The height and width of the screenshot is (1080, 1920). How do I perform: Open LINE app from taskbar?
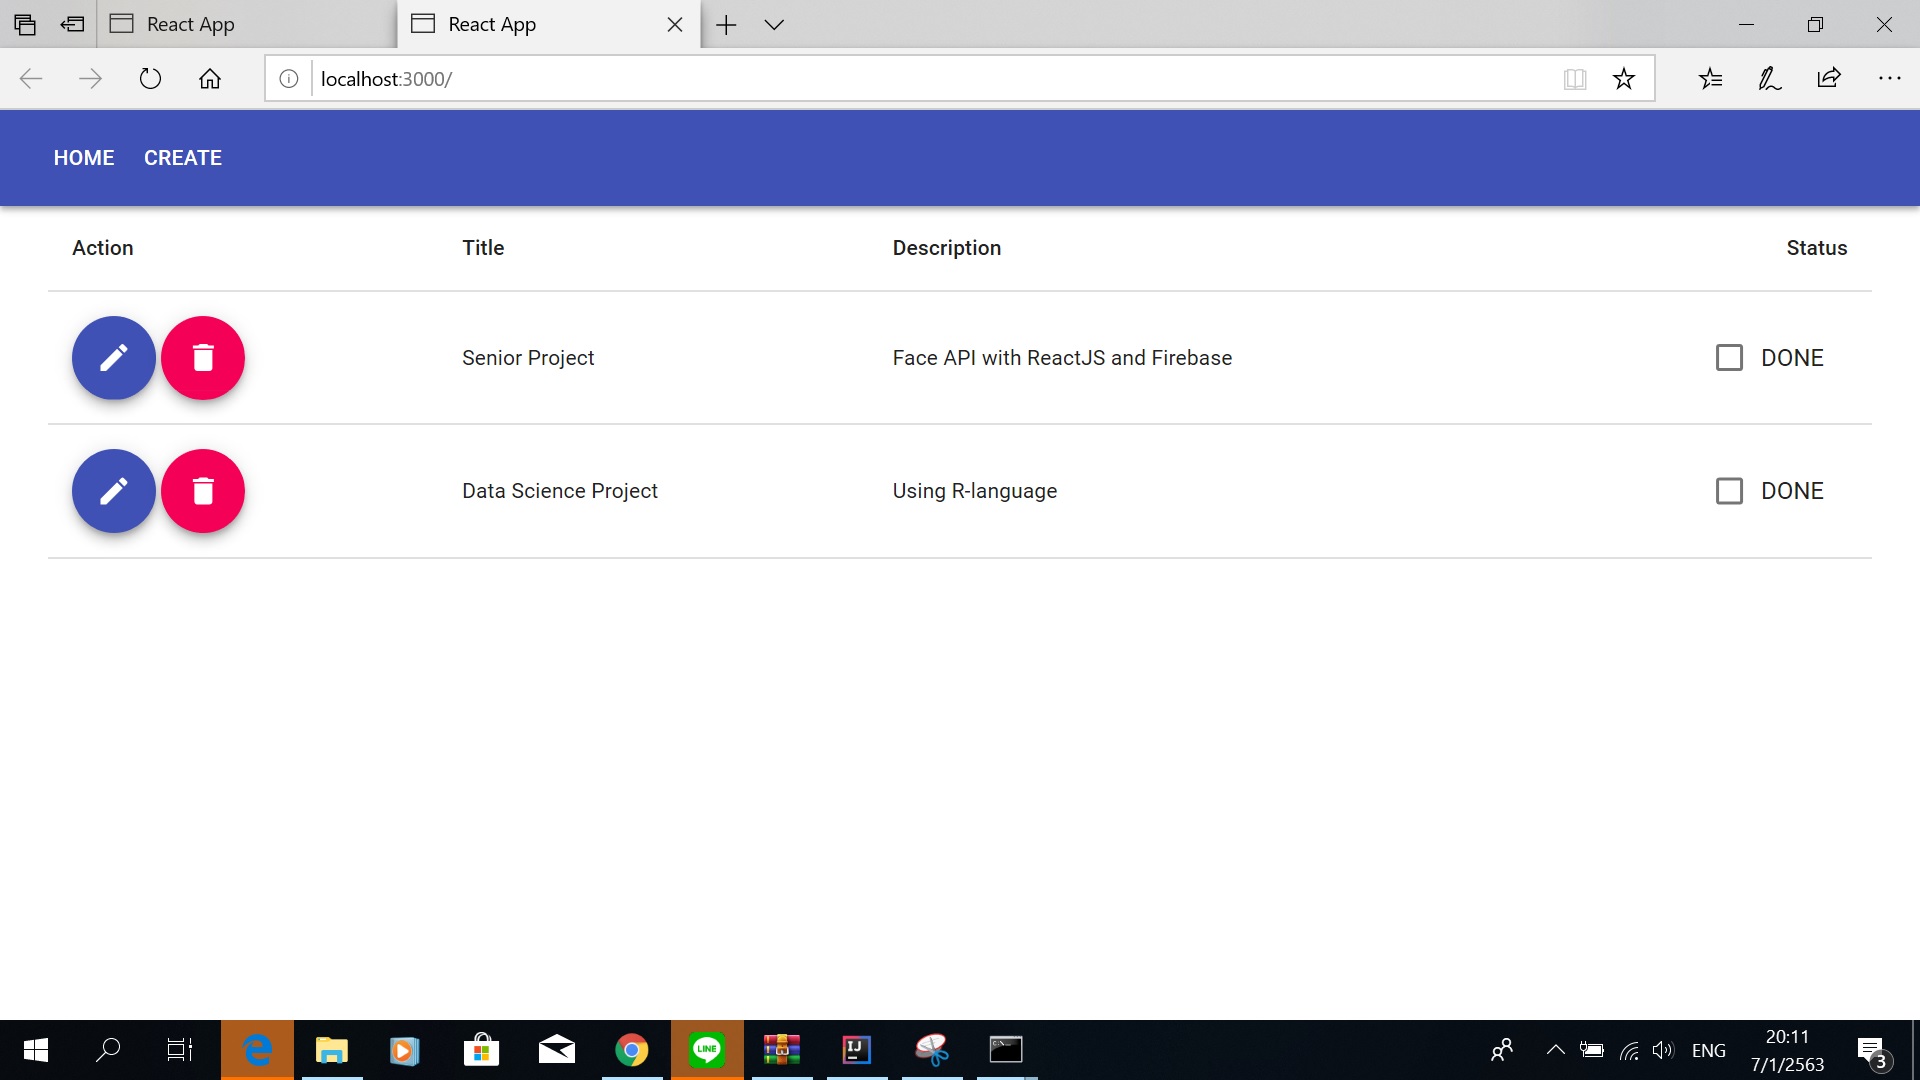click(x=707, y=1050)
